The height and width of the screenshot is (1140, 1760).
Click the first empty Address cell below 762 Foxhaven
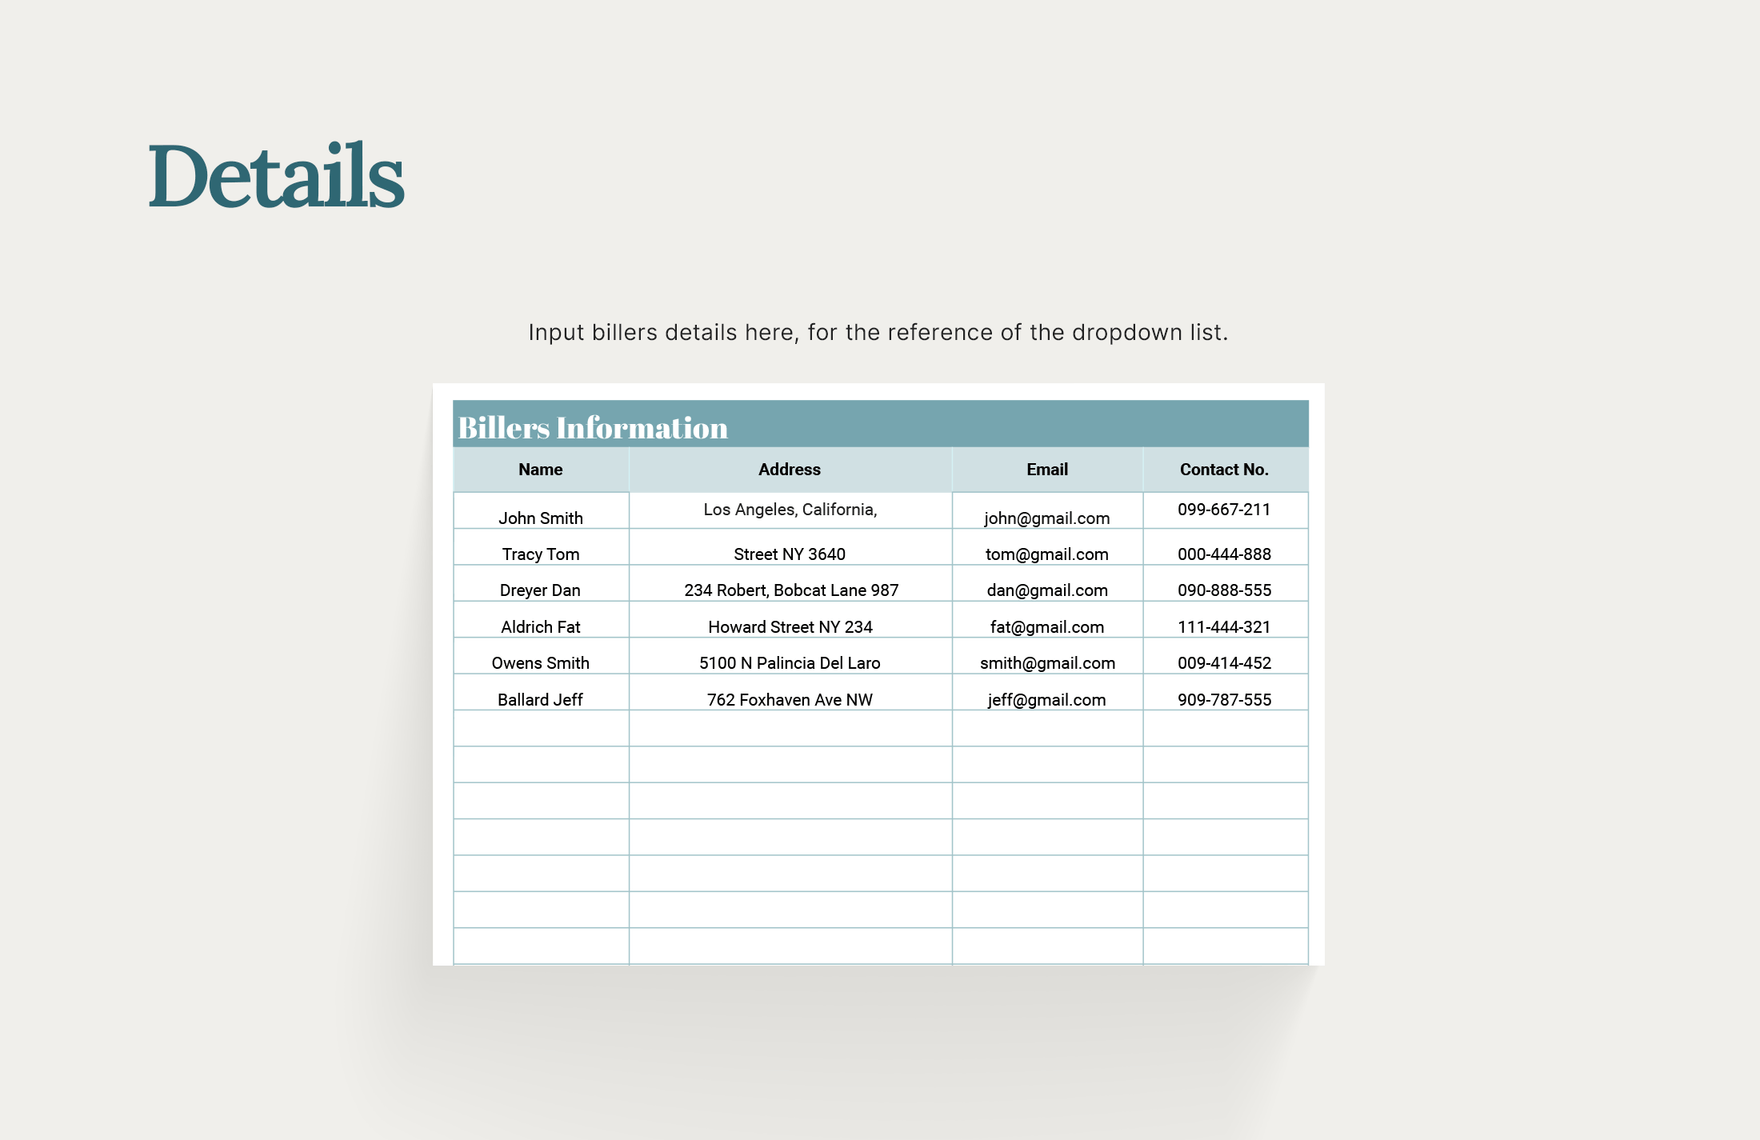790,728
